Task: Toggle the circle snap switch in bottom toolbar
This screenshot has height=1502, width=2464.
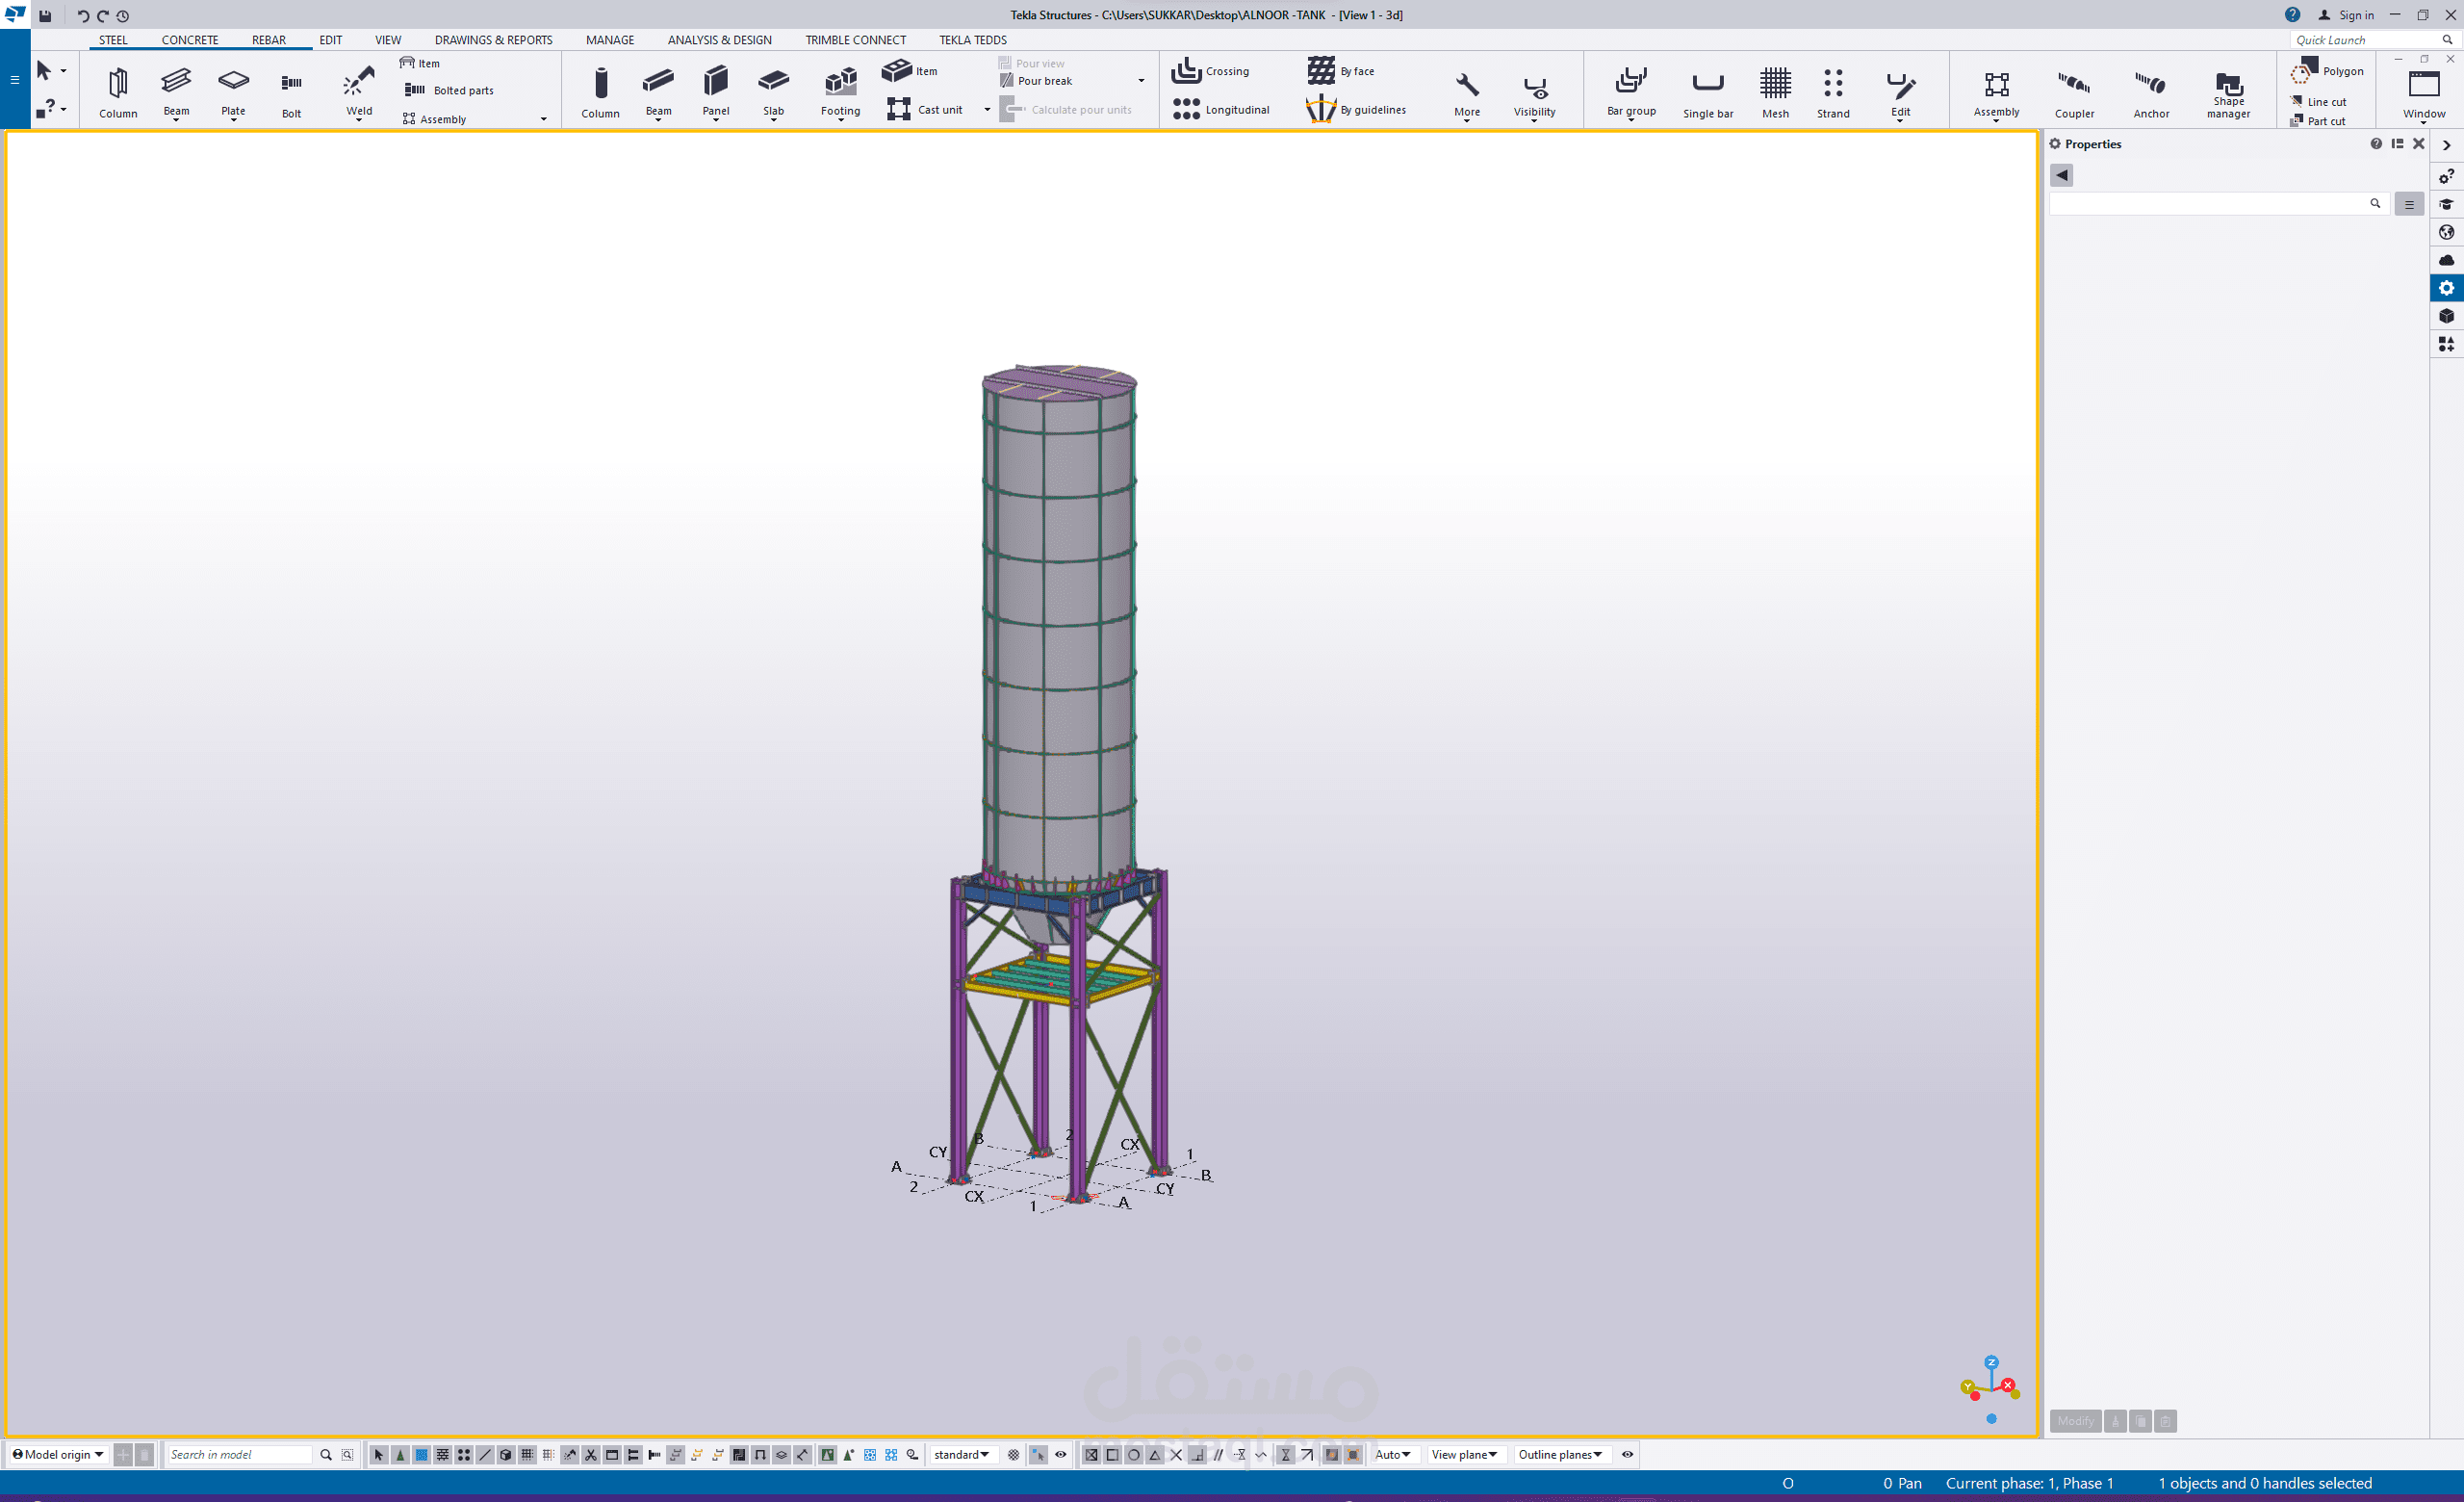Action: coord(1134,1455)
